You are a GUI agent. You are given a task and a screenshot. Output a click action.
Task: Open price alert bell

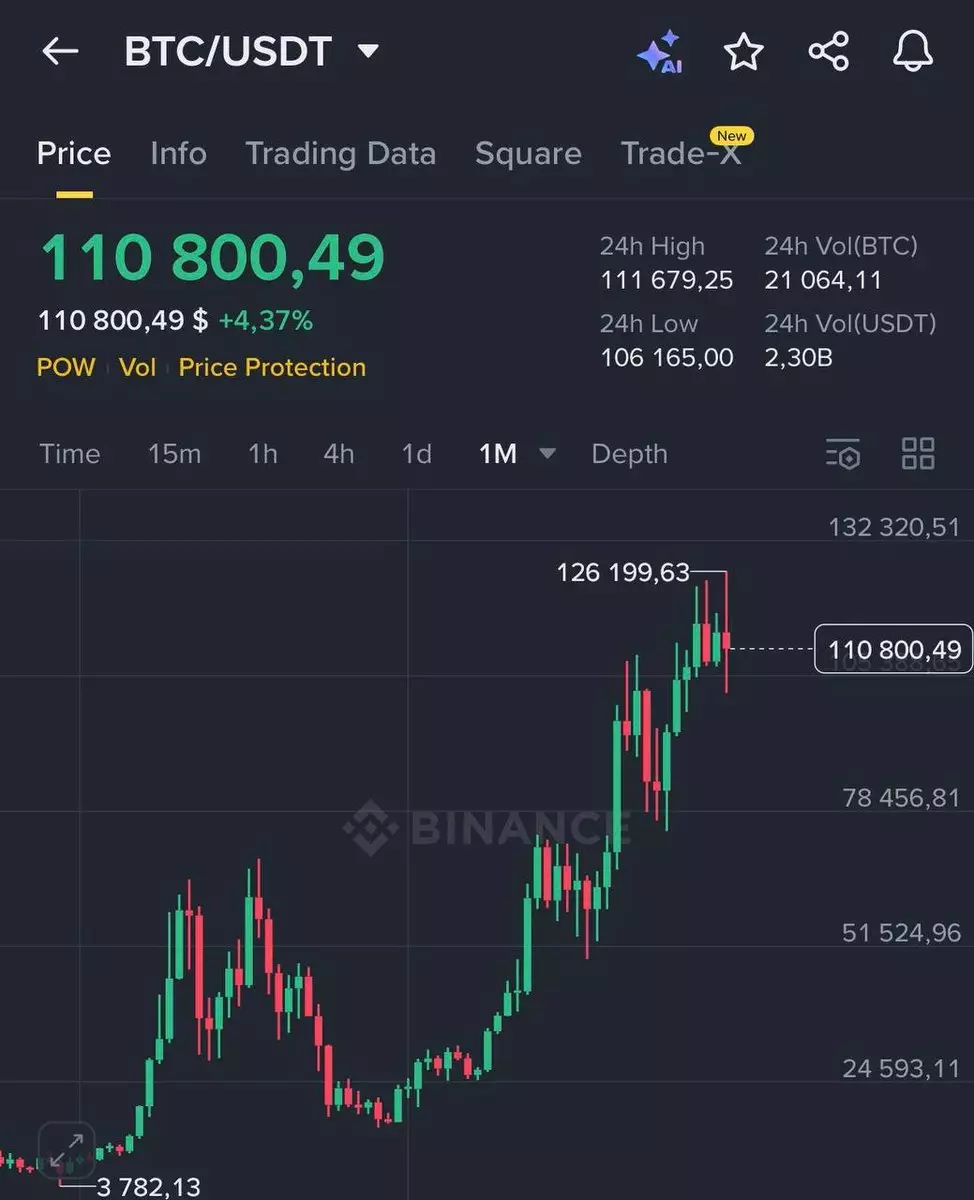[912, 52]
